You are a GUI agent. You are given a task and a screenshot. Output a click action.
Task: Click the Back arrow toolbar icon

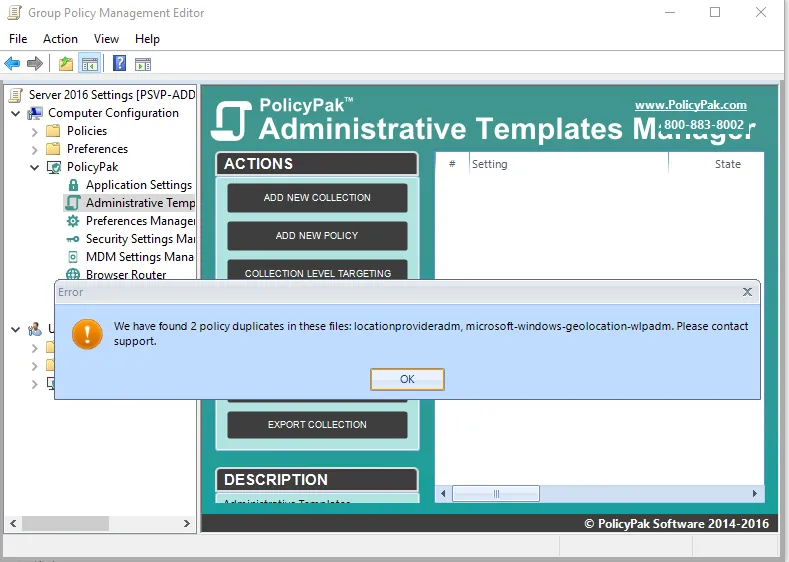12,64
